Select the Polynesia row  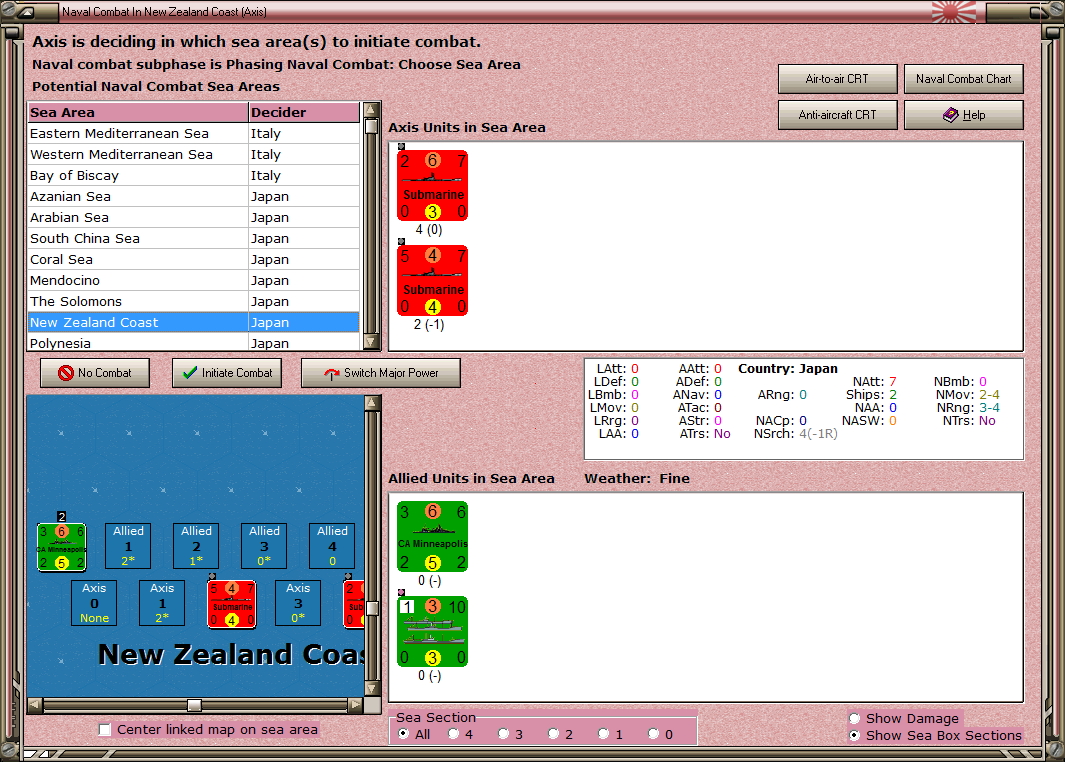(194, 342)
